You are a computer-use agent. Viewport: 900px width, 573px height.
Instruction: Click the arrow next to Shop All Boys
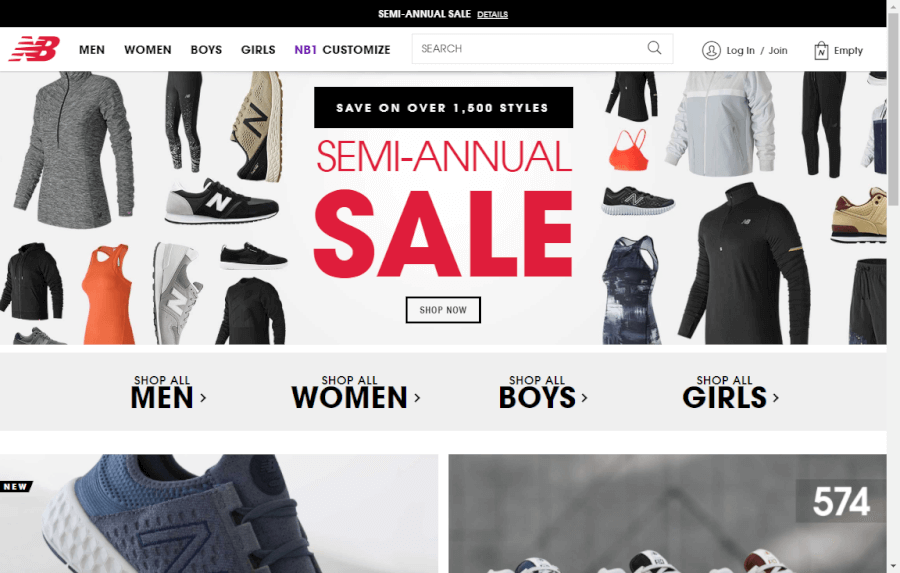(x=584, y=397)
